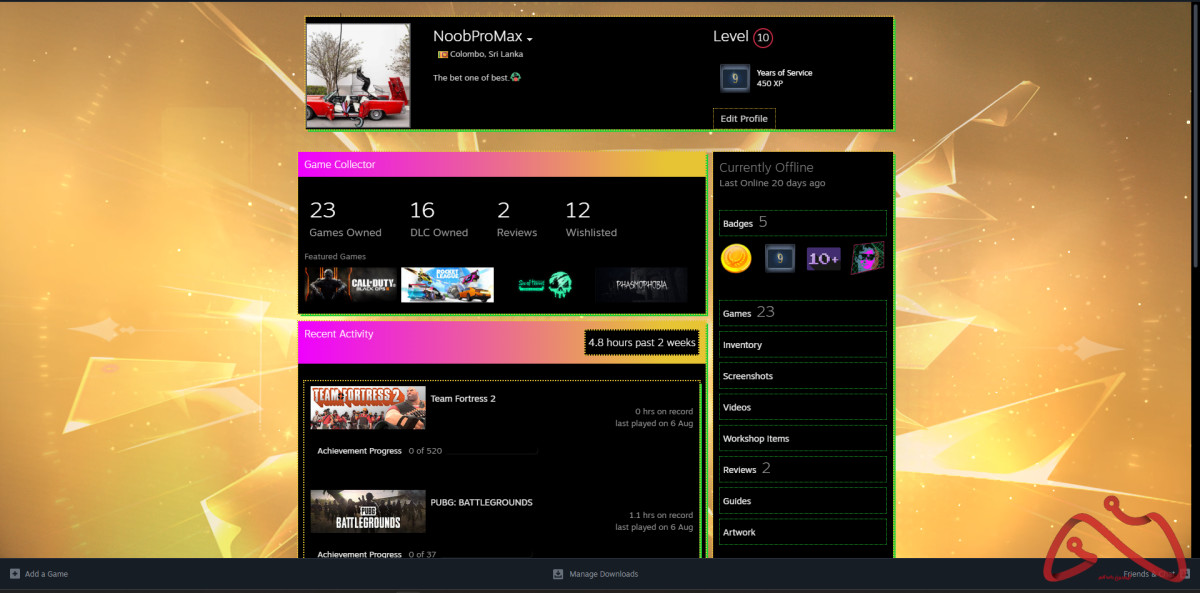
Task: Click the gold coin badge icon
Action: (x=736, y=258)
